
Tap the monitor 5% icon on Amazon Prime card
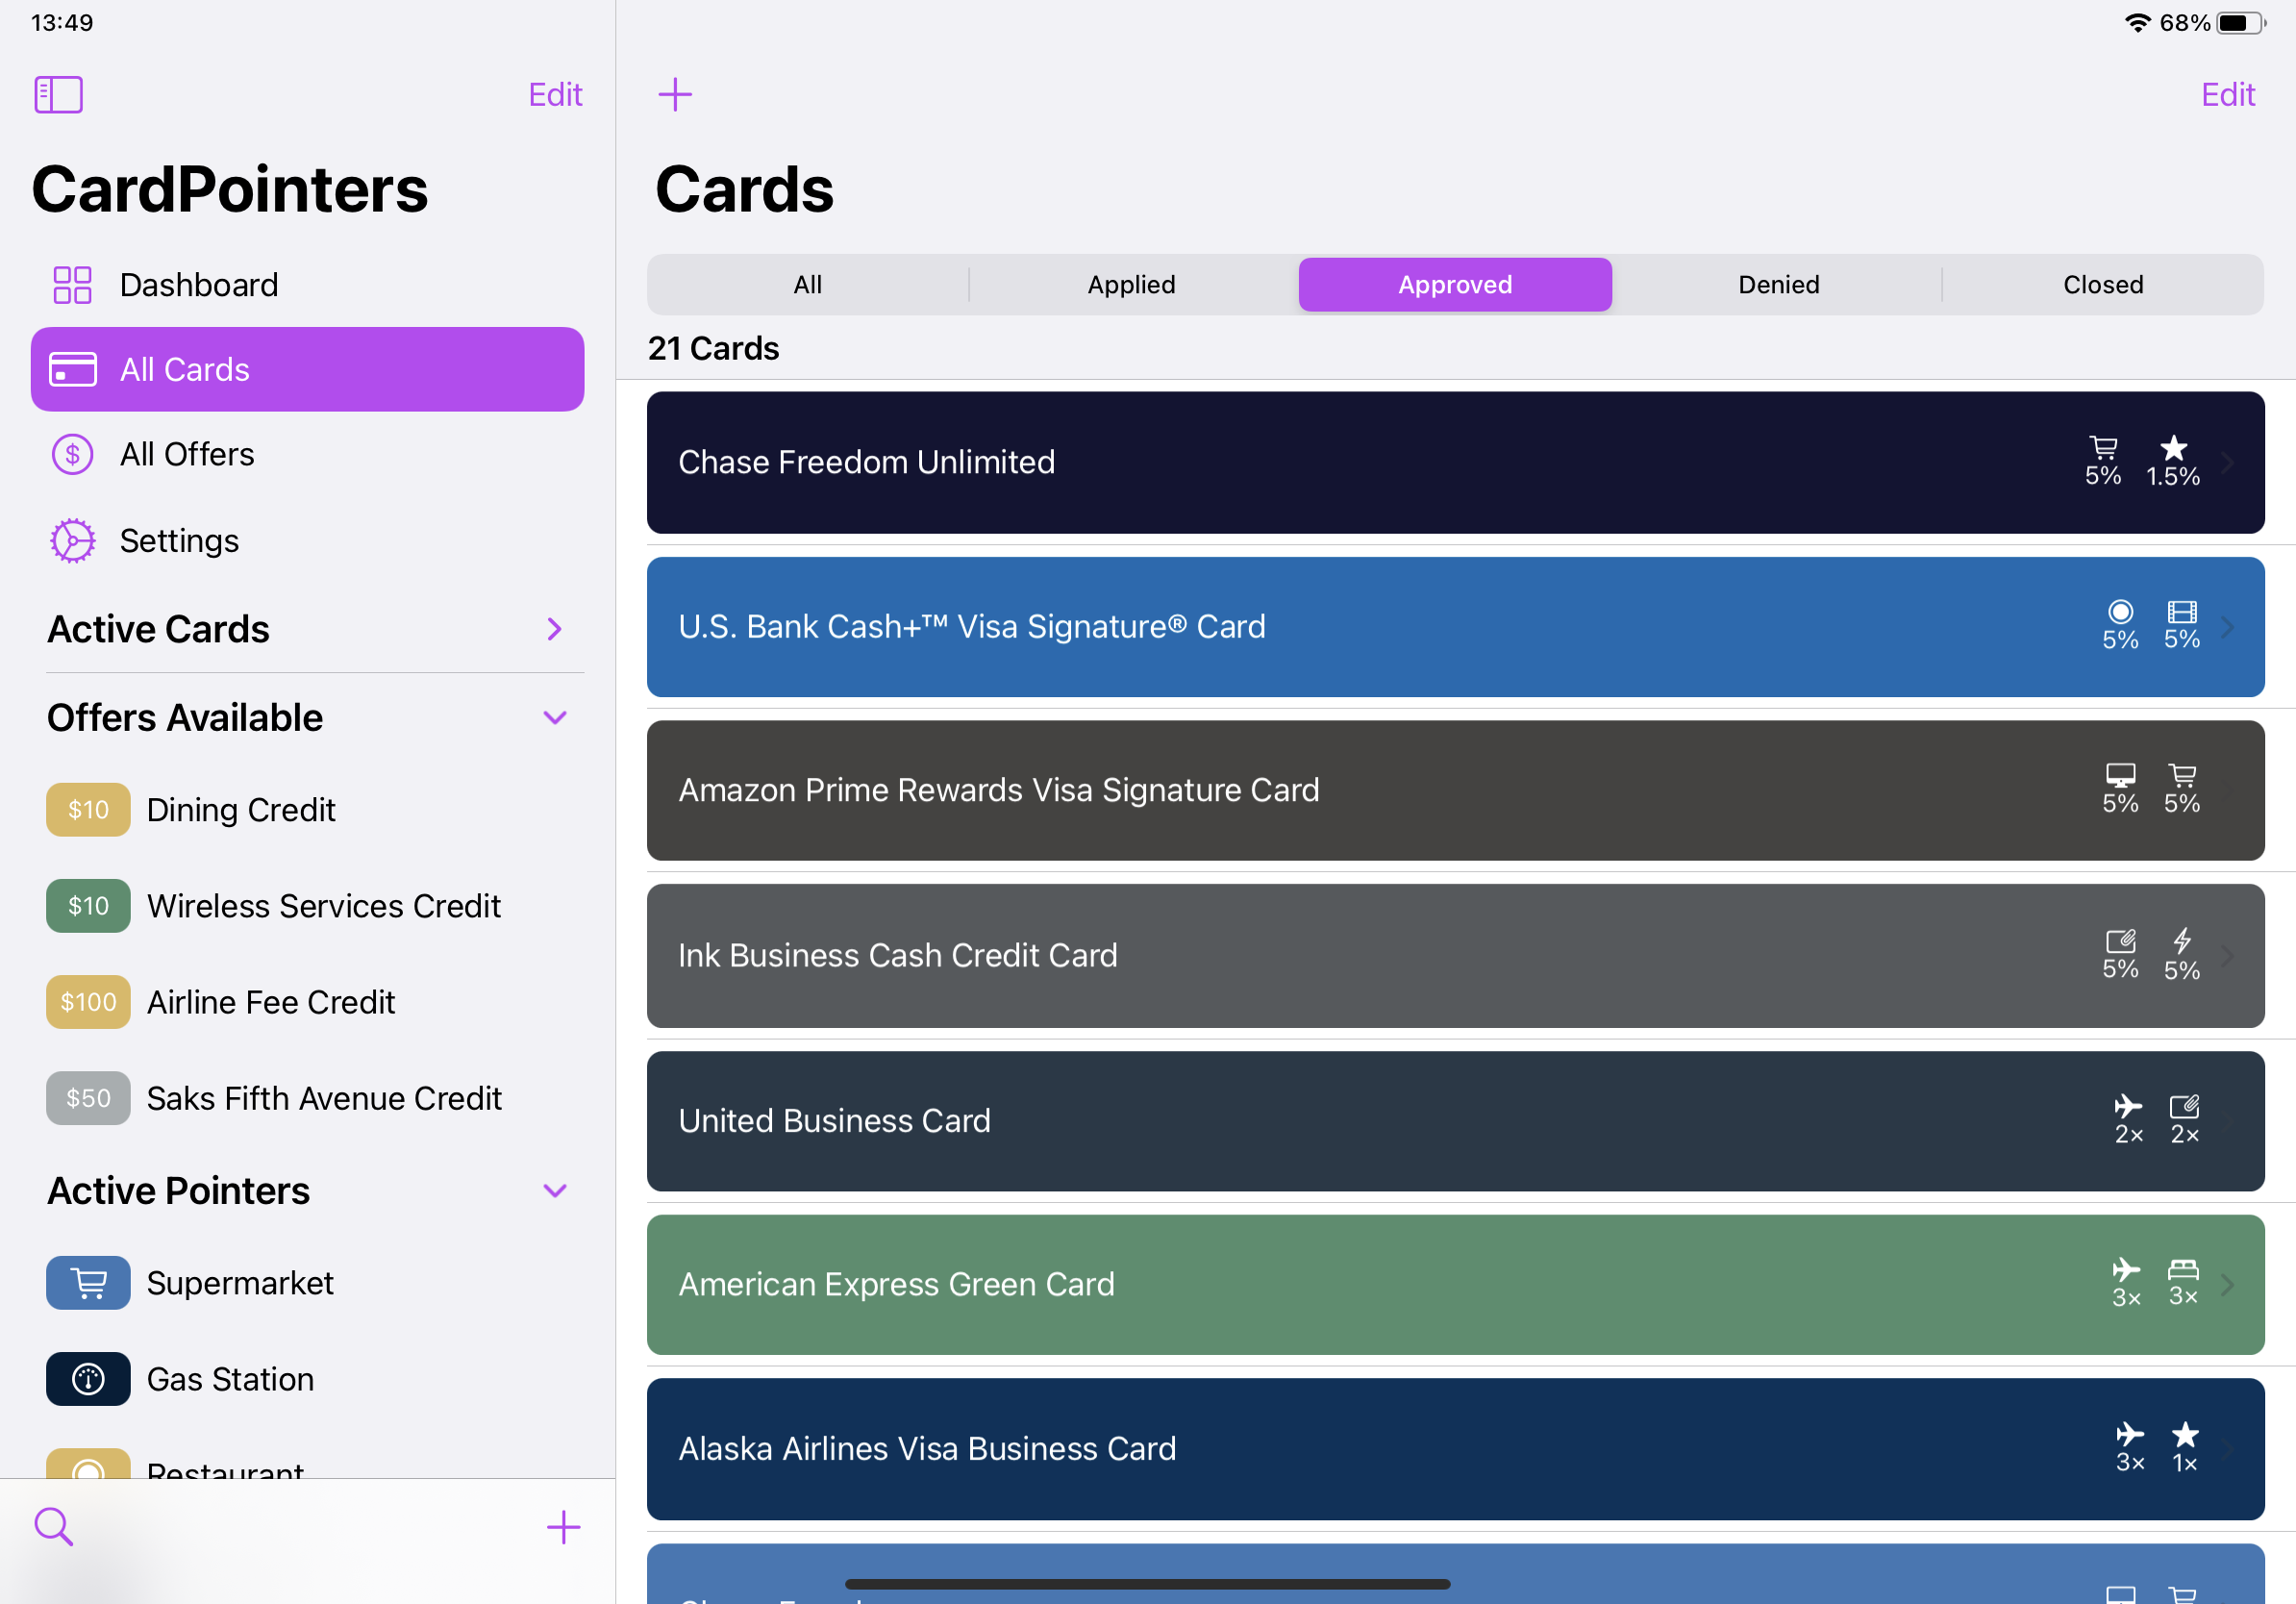pos(2120,790)
